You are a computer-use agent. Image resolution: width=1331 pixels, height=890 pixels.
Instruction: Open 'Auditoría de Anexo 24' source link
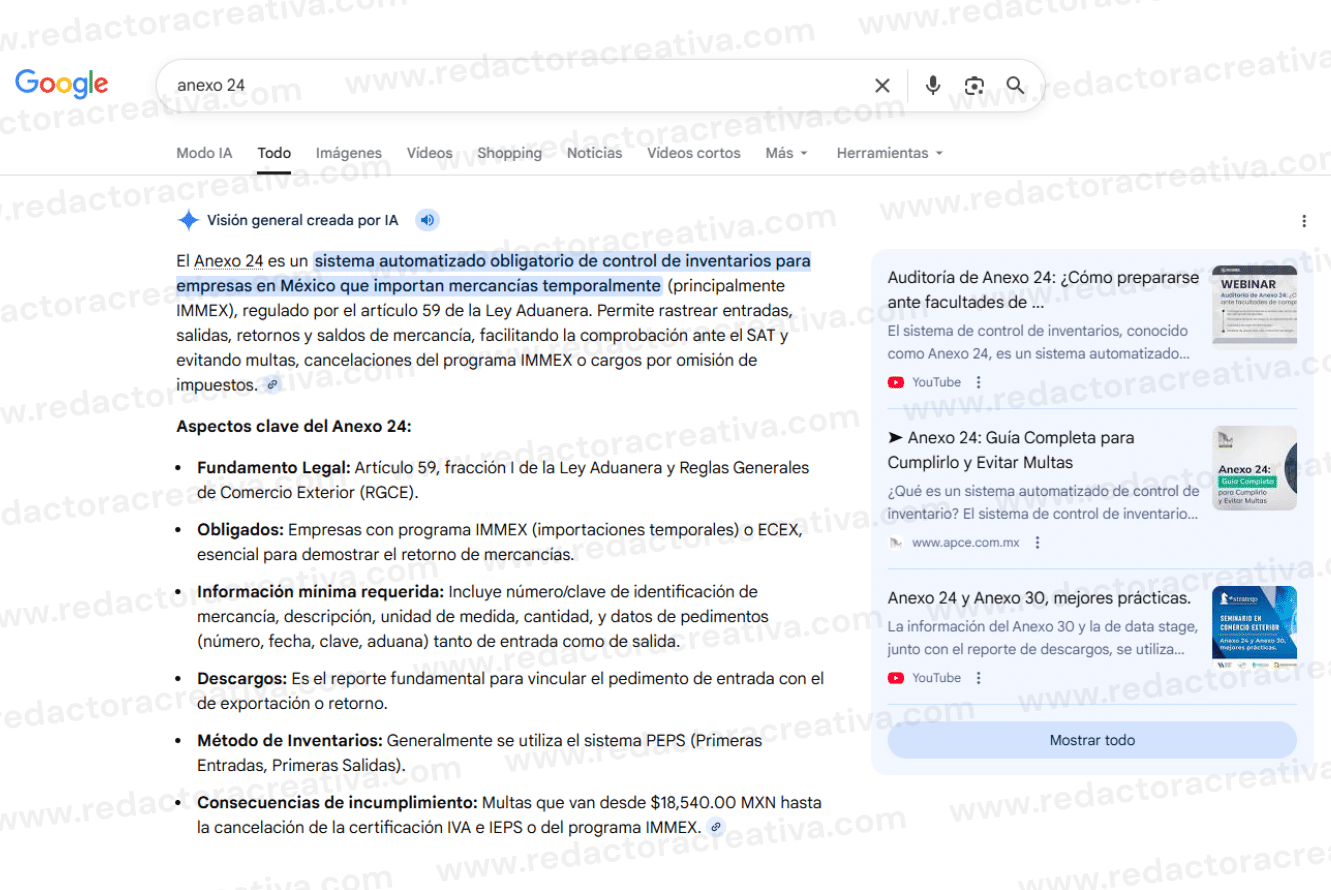coord(1043,290)
